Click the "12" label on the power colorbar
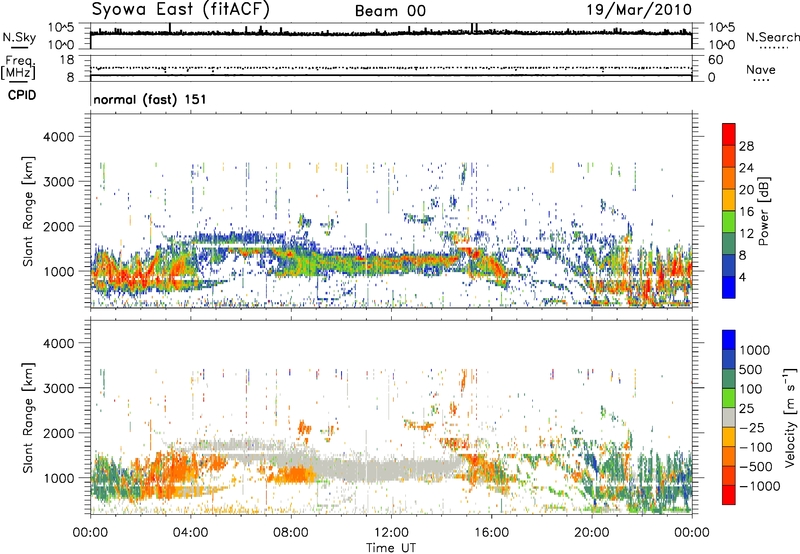 [746, 234]
